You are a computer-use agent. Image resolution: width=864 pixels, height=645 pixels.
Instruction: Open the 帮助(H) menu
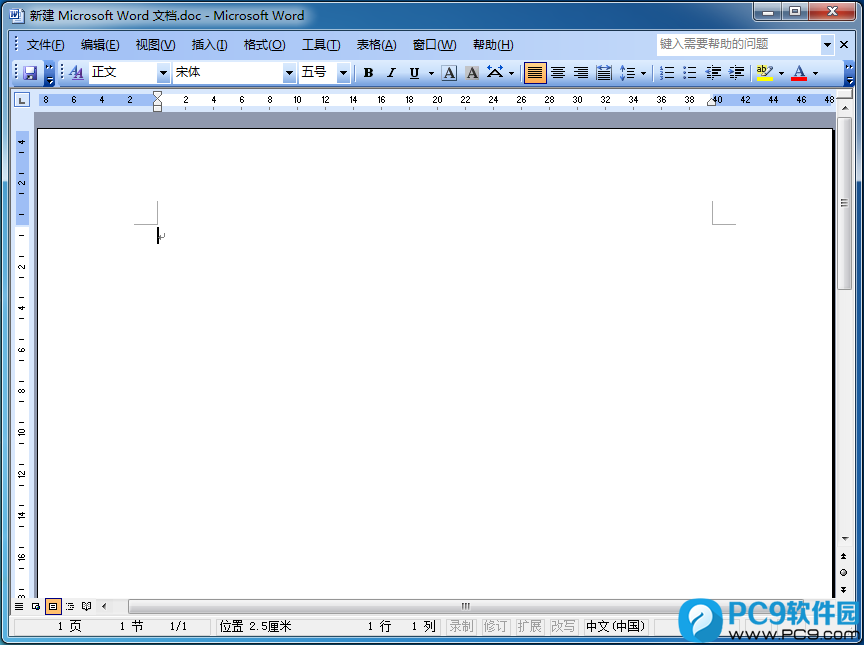(x=493, y=45)
